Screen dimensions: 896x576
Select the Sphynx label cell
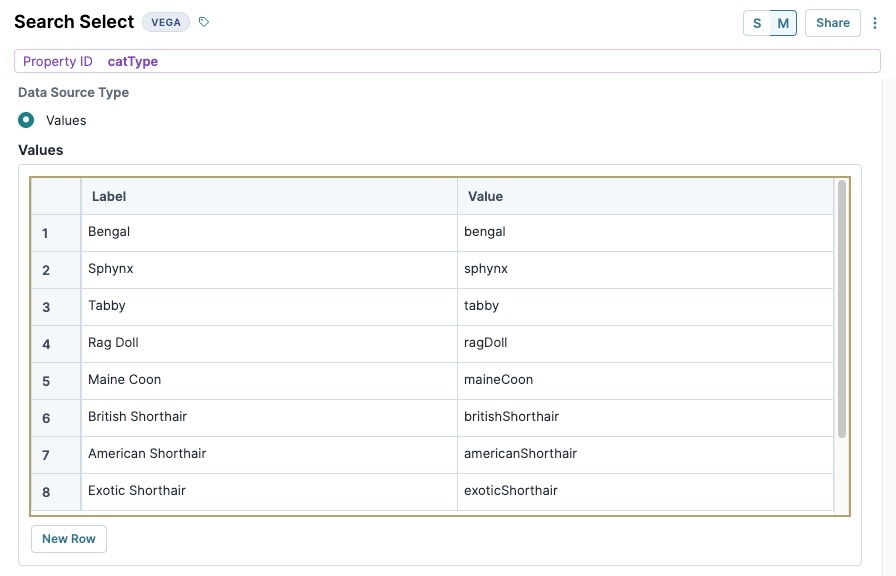(269, 270)
